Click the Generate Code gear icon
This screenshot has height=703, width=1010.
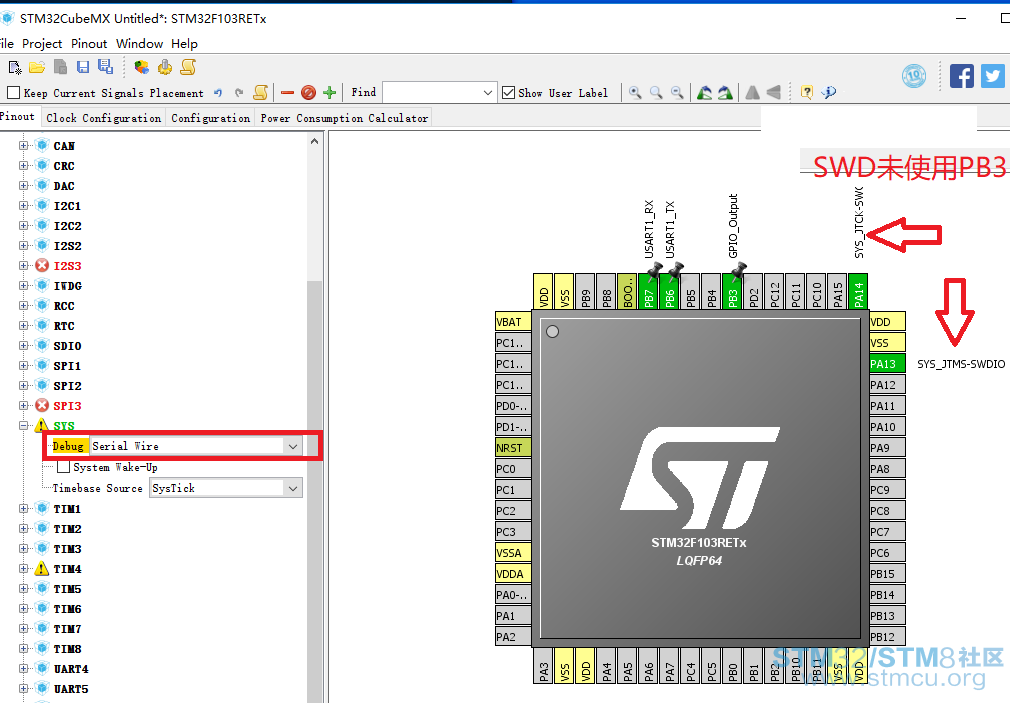click(x=165, y=67)
